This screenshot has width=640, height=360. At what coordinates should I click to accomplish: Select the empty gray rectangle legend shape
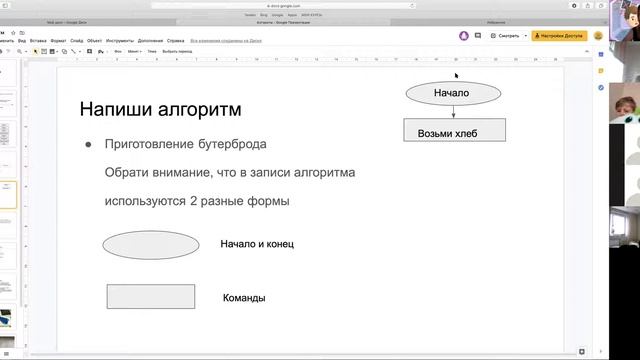(x=151, y=296)
